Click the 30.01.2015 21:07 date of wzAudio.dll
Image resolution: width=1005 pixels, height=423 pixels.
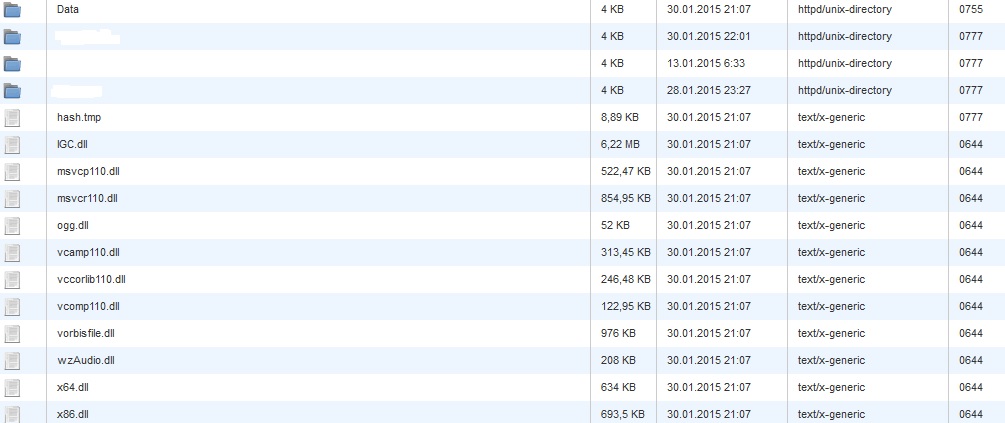(x=708, y=360)
